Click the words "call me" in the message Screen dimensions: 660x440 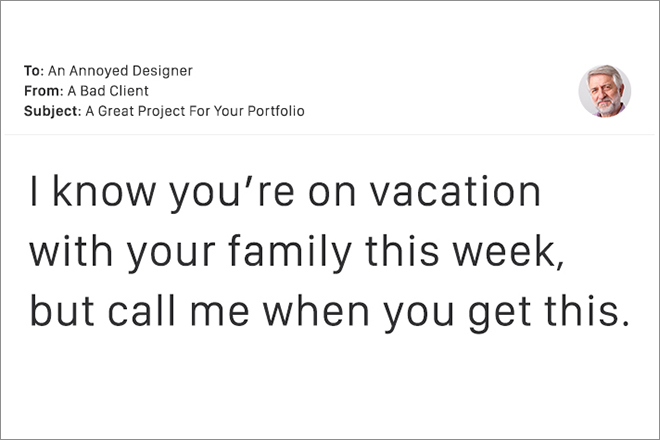click(x=178, y=311)
